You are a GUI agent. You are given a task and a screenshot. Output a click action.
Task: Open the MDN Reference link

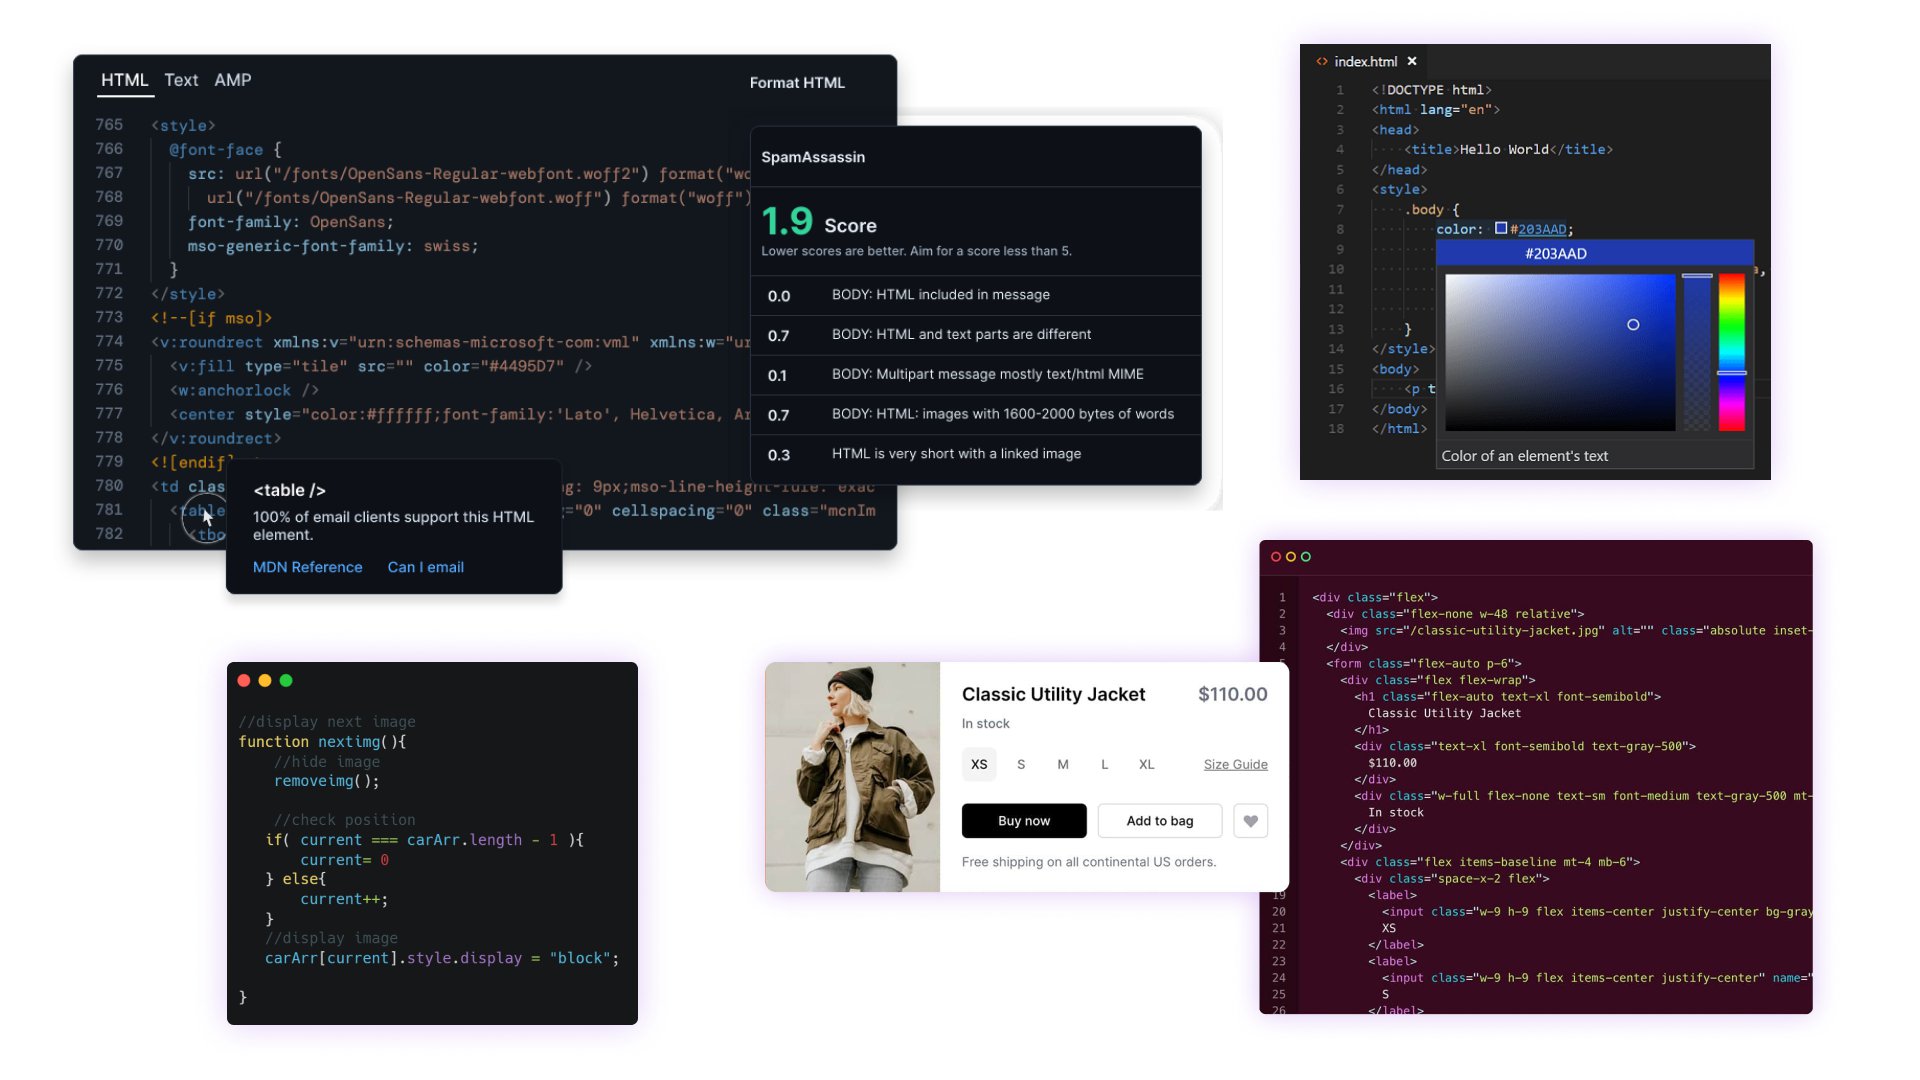307,567
